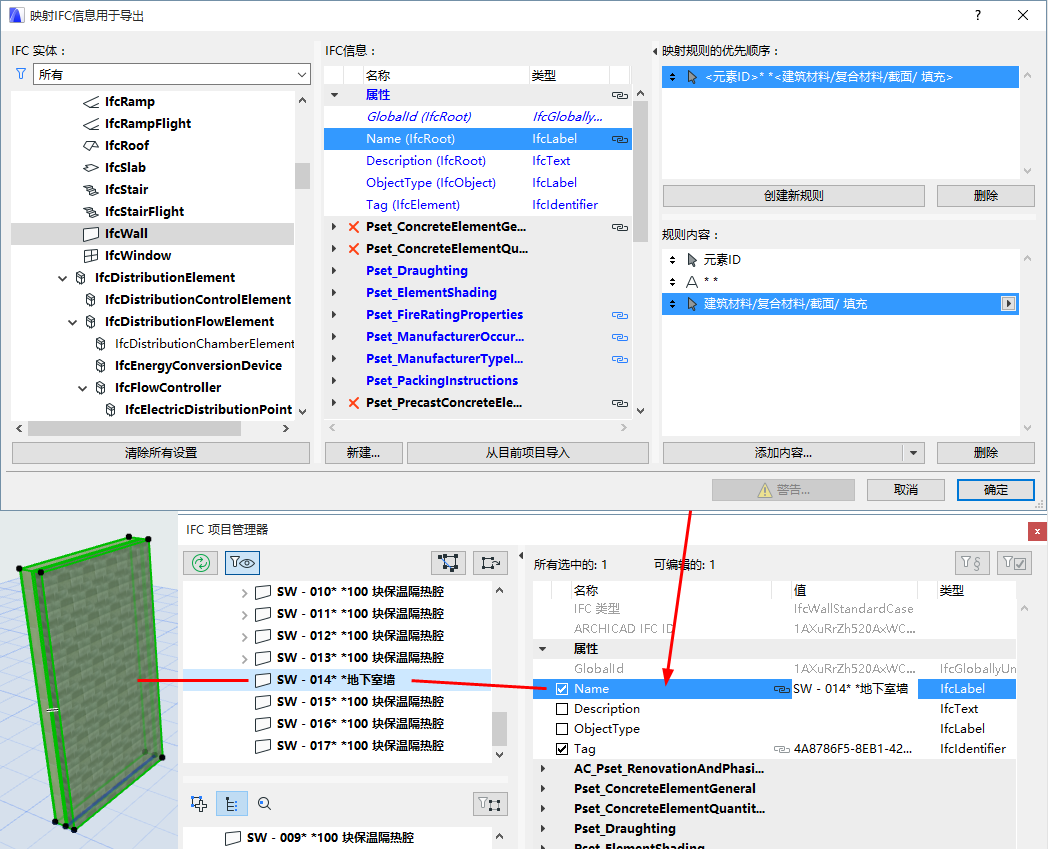Click 删除 beside 添加内容
Image resolution: width=1049 pixels, height=849 pixels.
coord(985,453)
